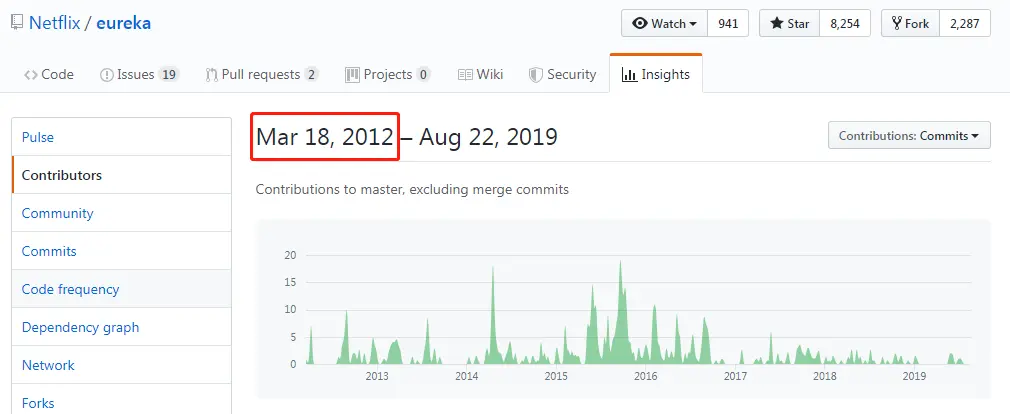Click the Projects board icon
1010x414 pixels.
(352, 75)
